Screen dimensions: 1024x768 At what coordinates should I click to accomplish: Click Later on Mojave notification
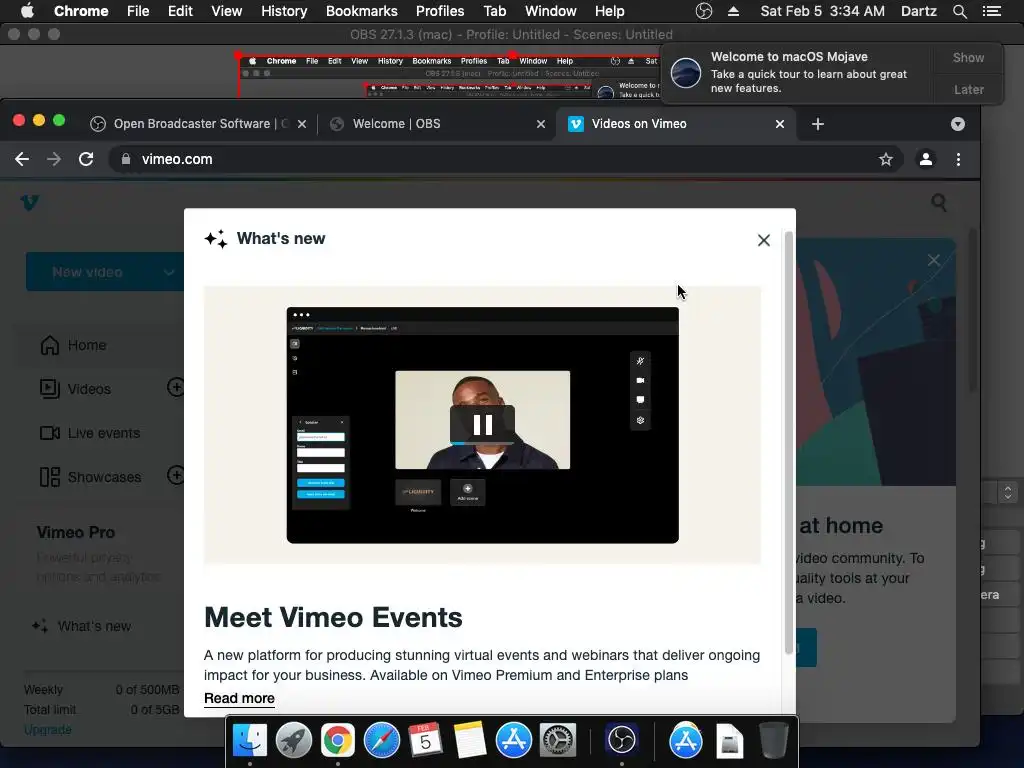968,89
